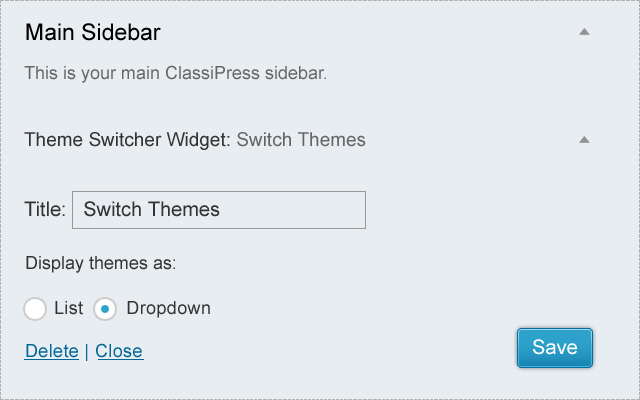This screenshot has width=640, height=400.
Task: Click the Close link
Action: [119, 351]
